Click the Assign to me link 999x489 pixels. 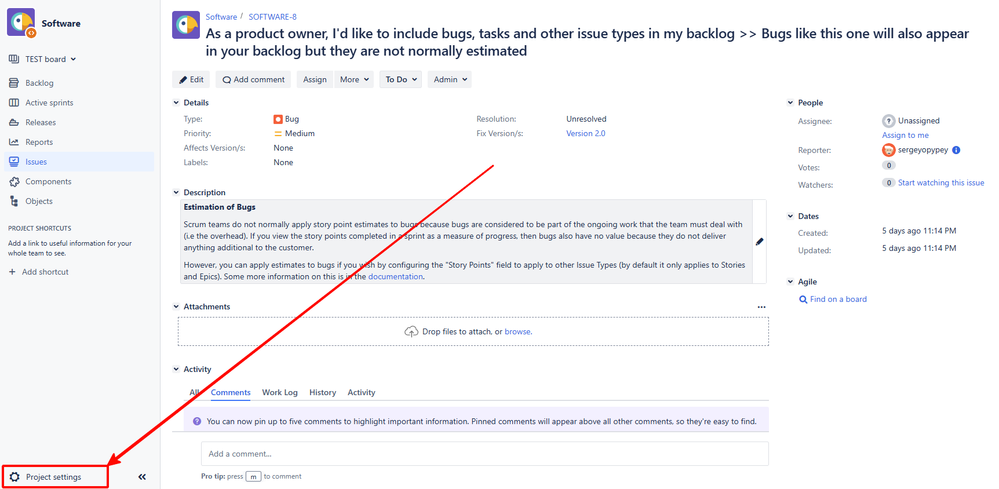(x=905, y=135)
